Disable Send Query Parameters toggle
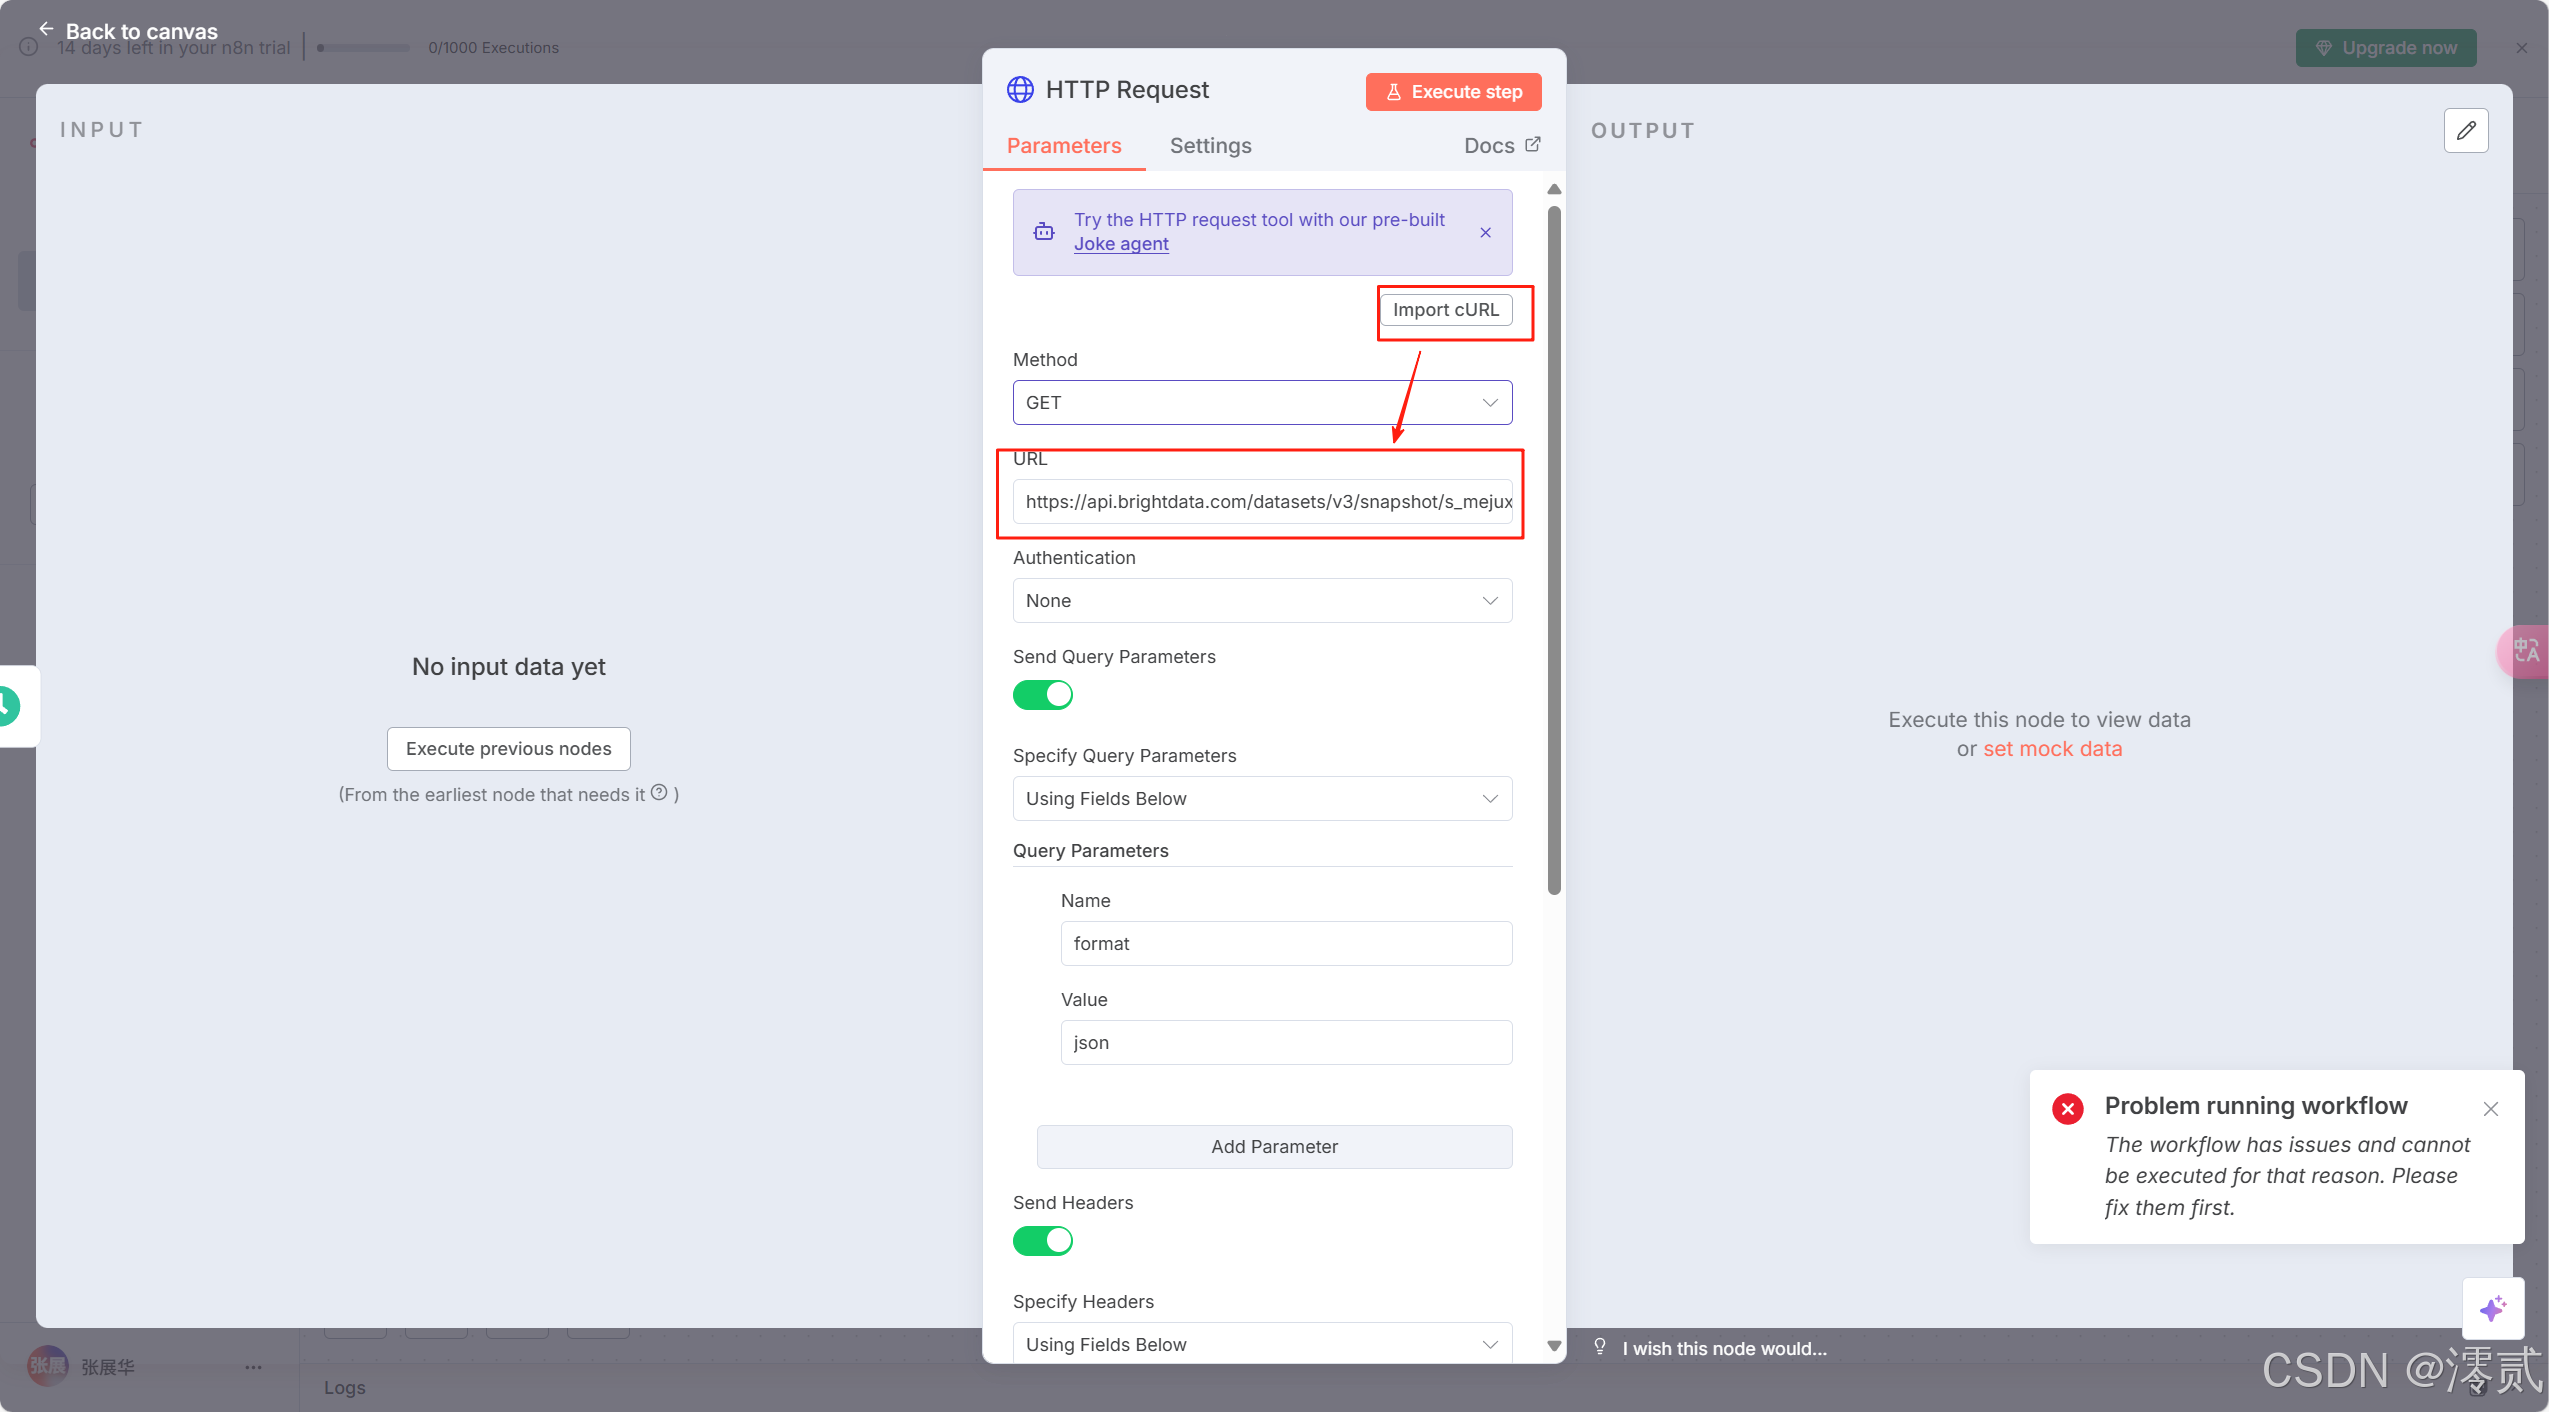 click(x=1042, y=695)
